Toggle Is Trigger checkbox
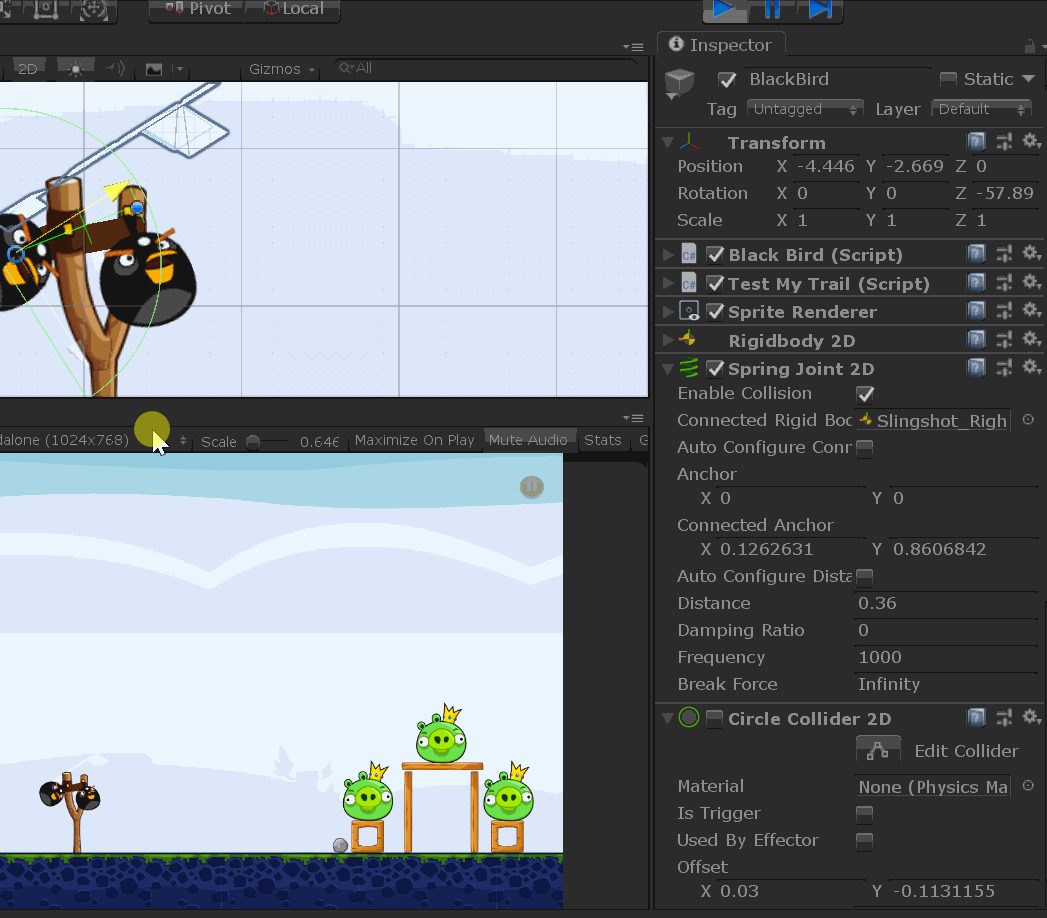The image size is (1047, 918). (x=865, y=813)
